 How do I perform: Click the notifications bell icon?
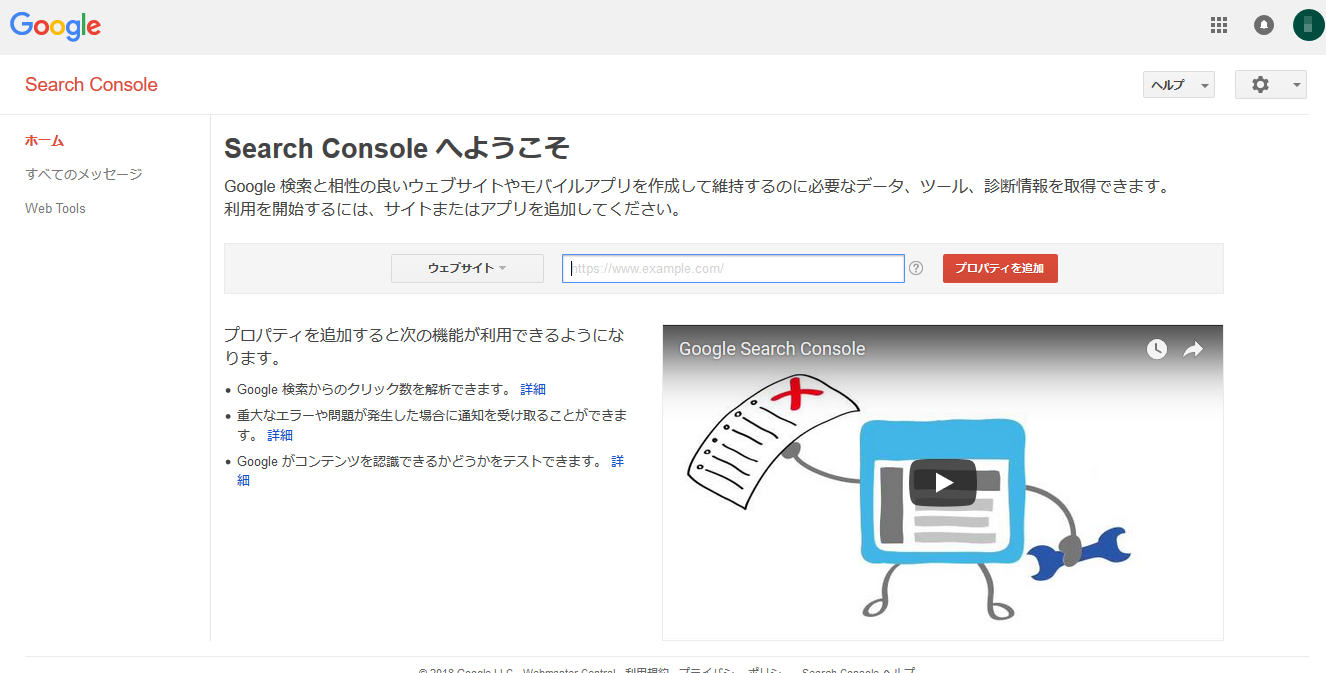click(1264, 26)
